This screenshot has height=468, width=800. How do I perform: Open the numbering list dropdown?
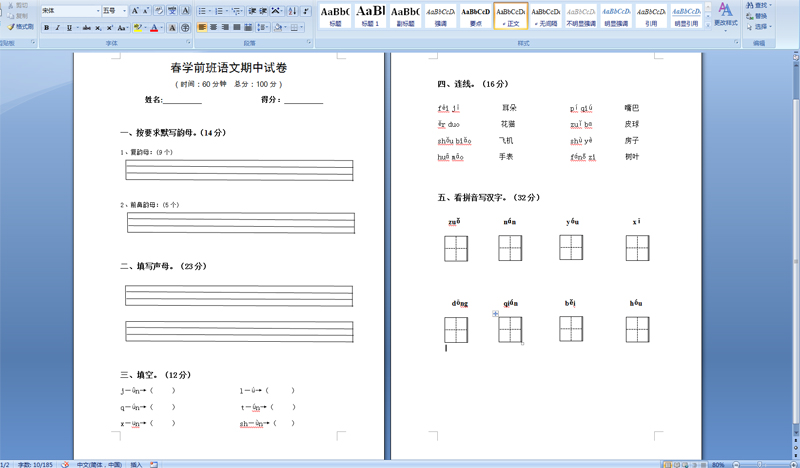(x=227, y=11)
